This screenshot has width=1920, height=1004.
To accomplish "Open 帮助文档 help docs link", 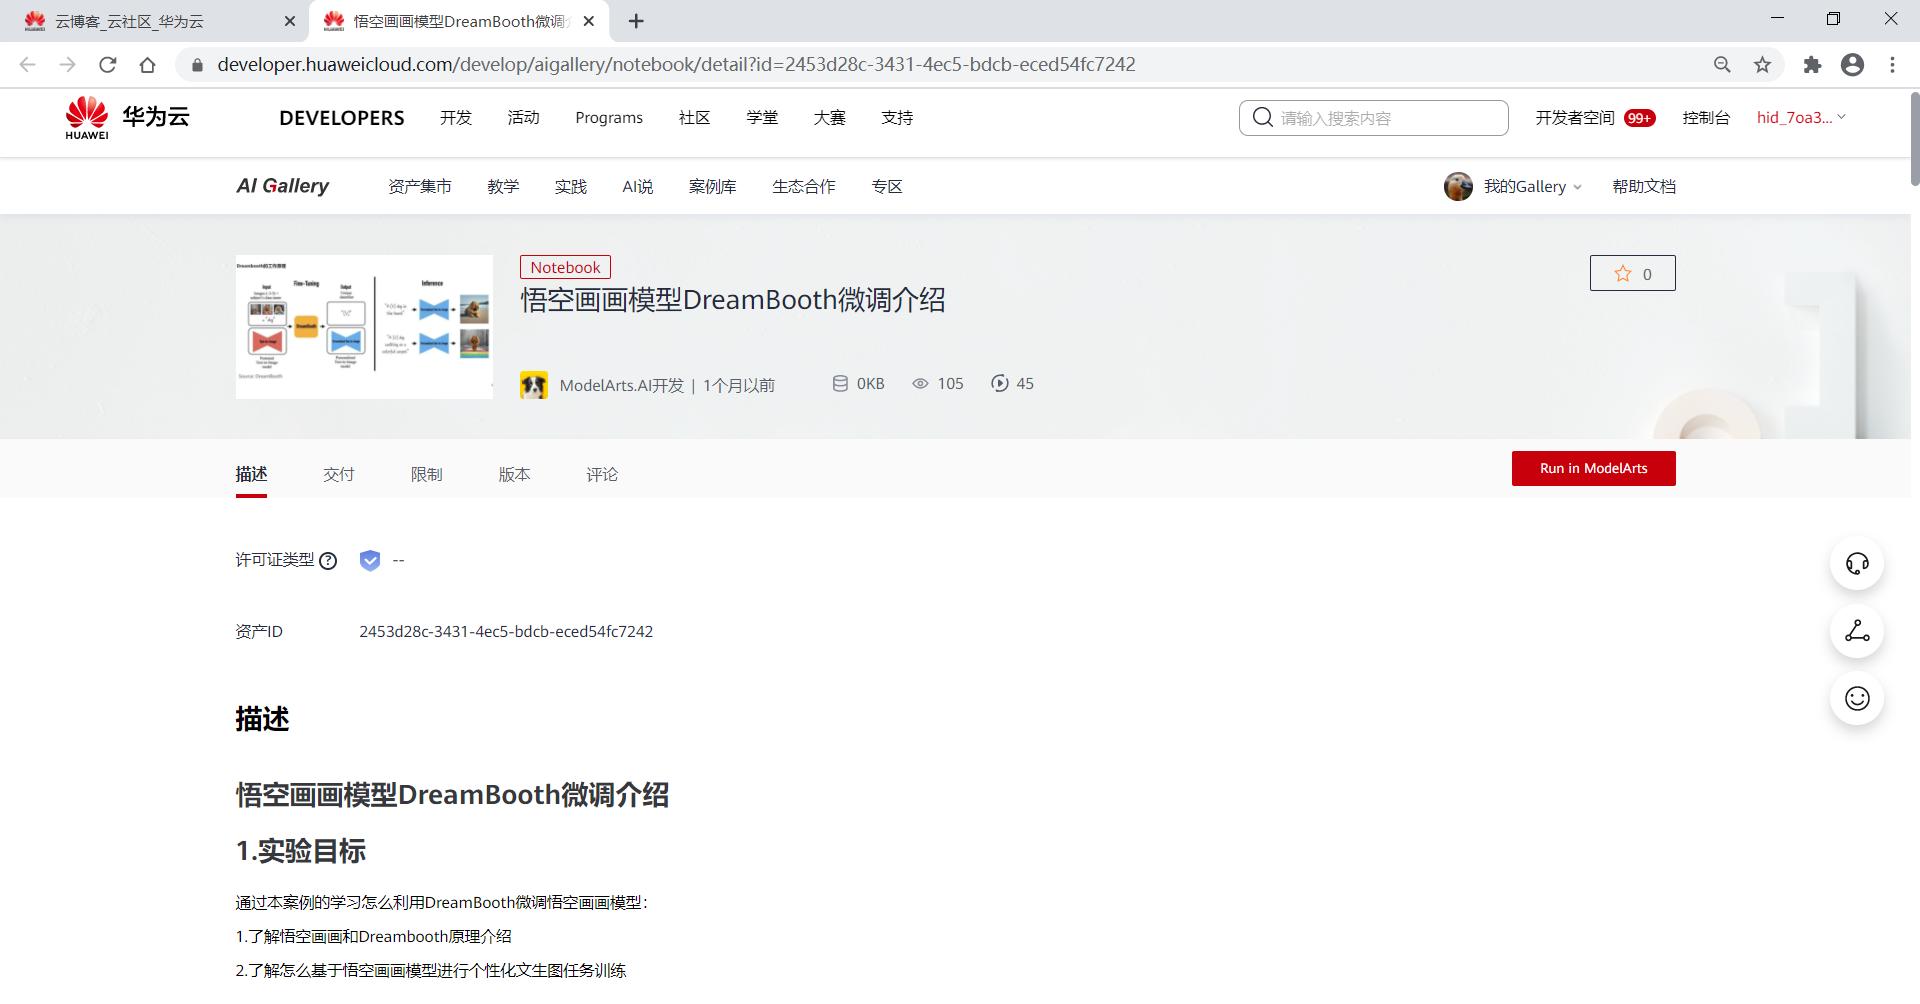I will coord(1644,187).
